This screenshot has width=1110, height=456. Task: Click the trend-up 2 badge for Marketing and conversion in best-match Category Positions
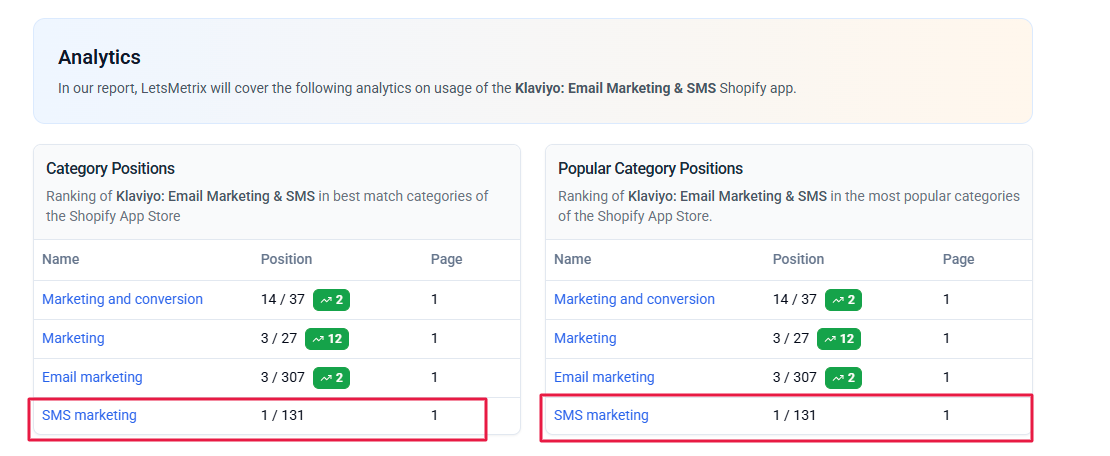coord(331,299)
